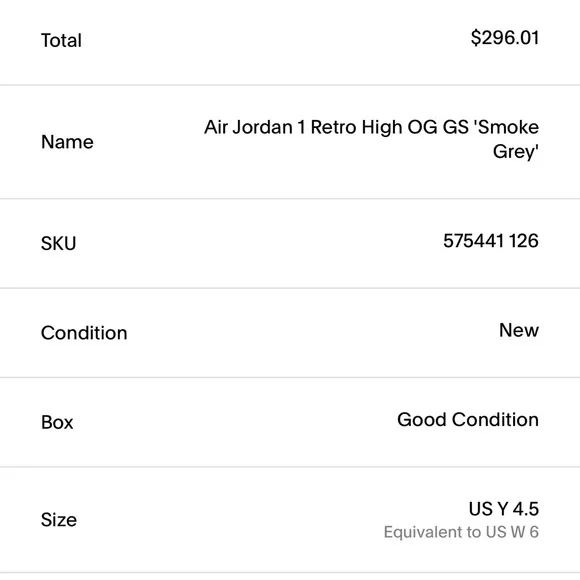Screen dimensions: 580x580
Task: Click the $296.01 total amount
Action: coord(505,38)
